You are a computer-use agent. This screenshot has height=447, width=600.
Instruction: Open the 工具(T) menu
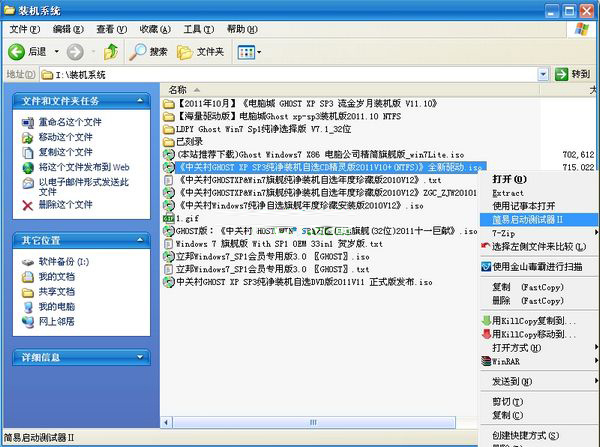199,29
